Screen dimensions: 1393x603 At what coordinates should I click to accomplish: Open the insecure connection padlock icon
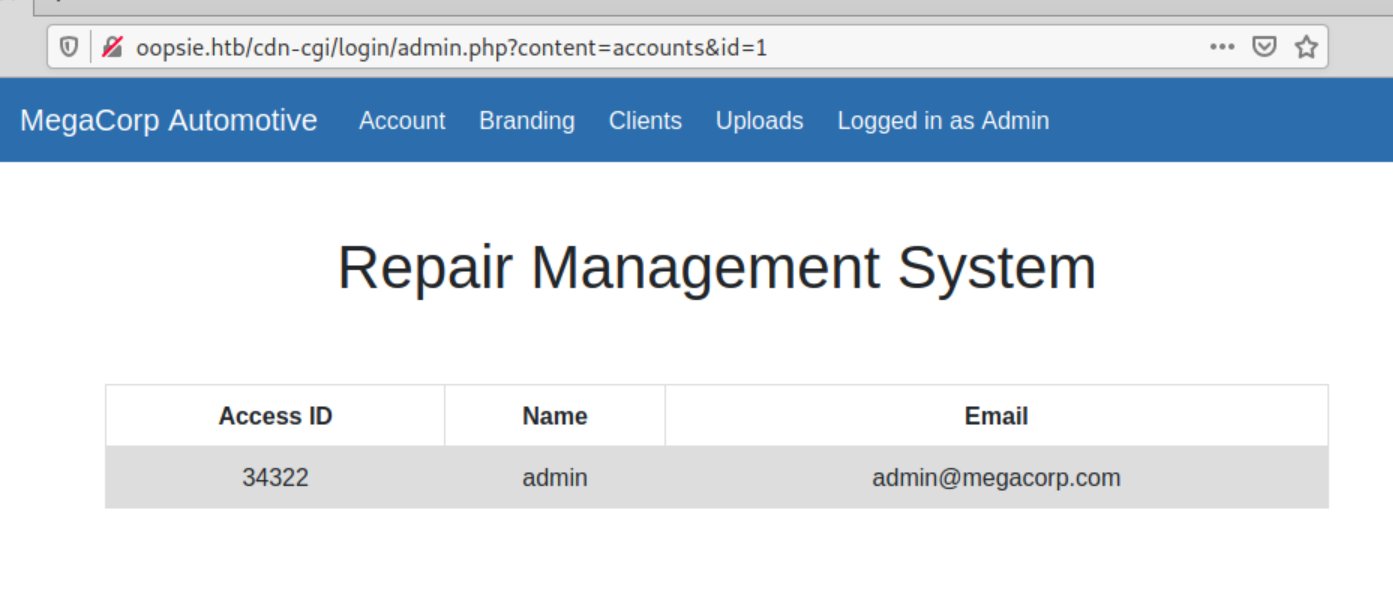(112, 47)
